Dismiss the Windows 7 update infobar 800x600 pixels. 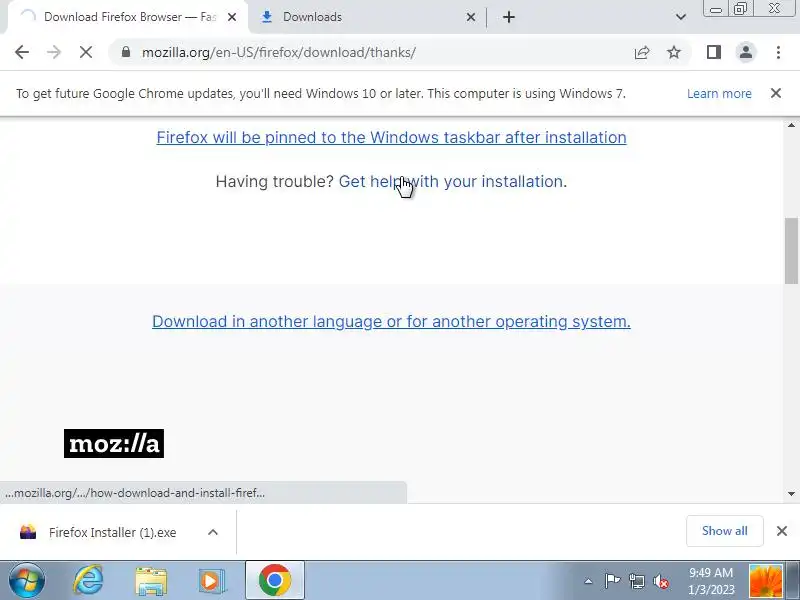(776, 93)
